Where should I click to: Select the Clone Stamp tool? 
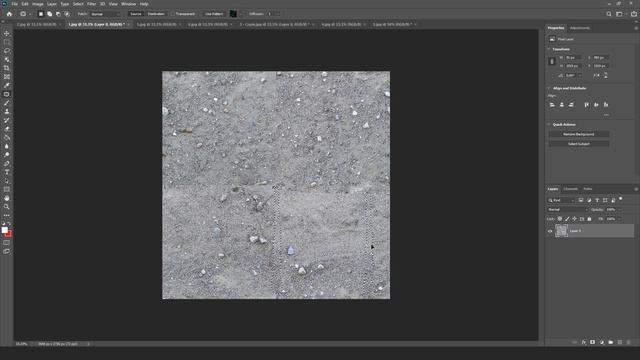point(7,111)
